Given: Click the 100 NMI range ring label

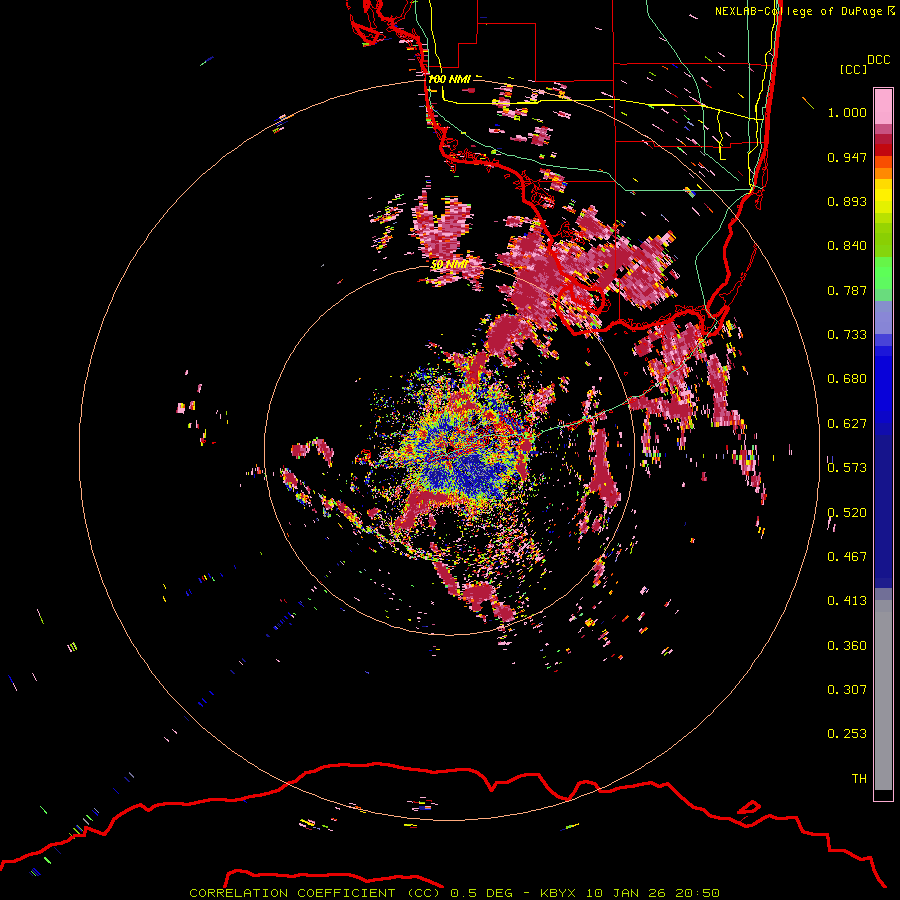Looking at the screenshot, I should pos(449,79).
